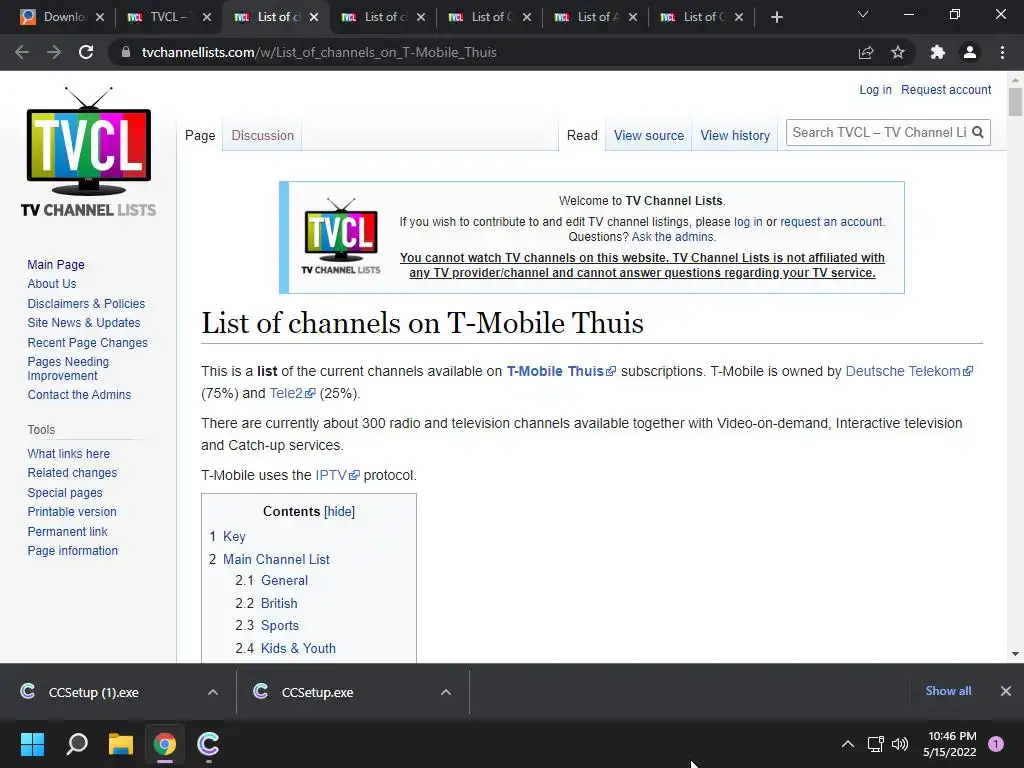This screenshot has width=1024, height=768.
Task: Click the Chrome taskbar icon
Action: point(165,743)
